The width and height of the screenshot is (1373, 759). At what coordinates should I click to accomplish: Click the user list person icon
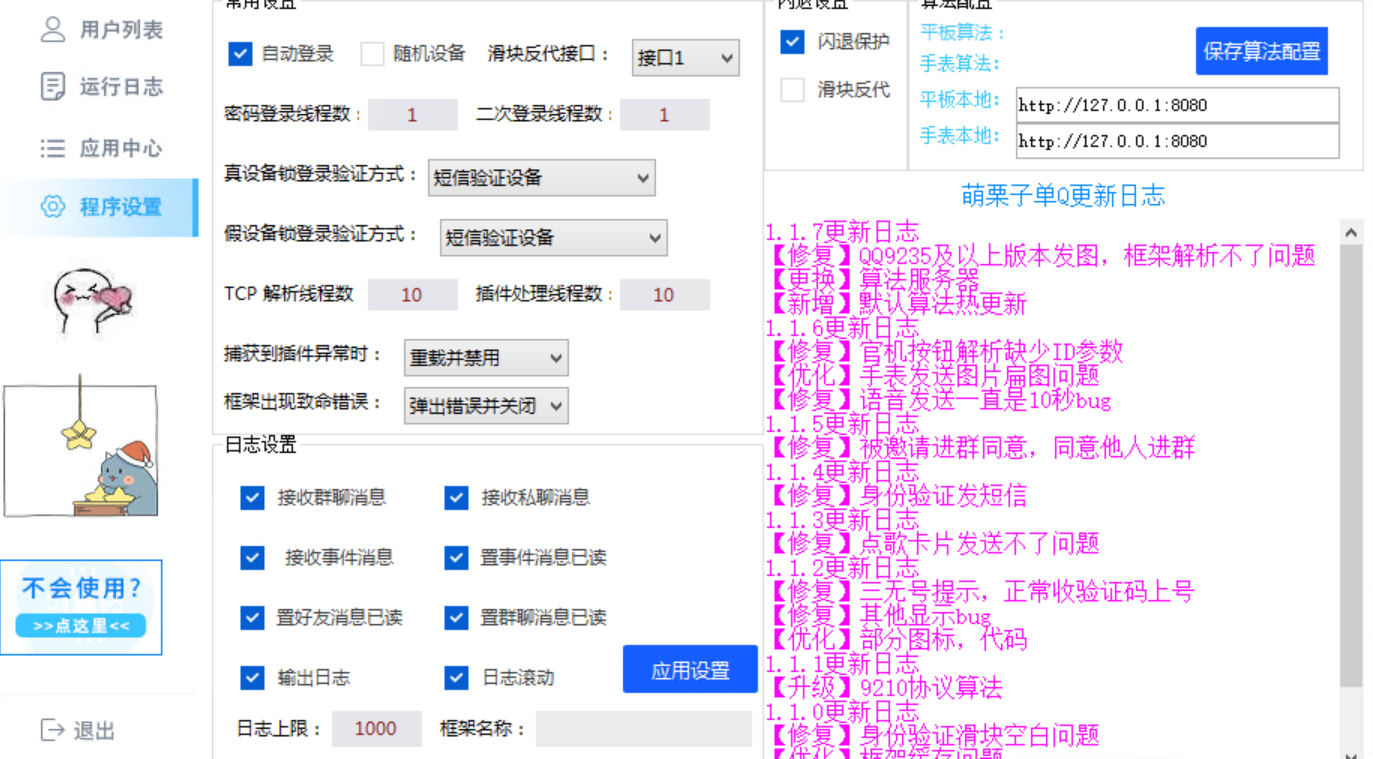click(53, 29)
